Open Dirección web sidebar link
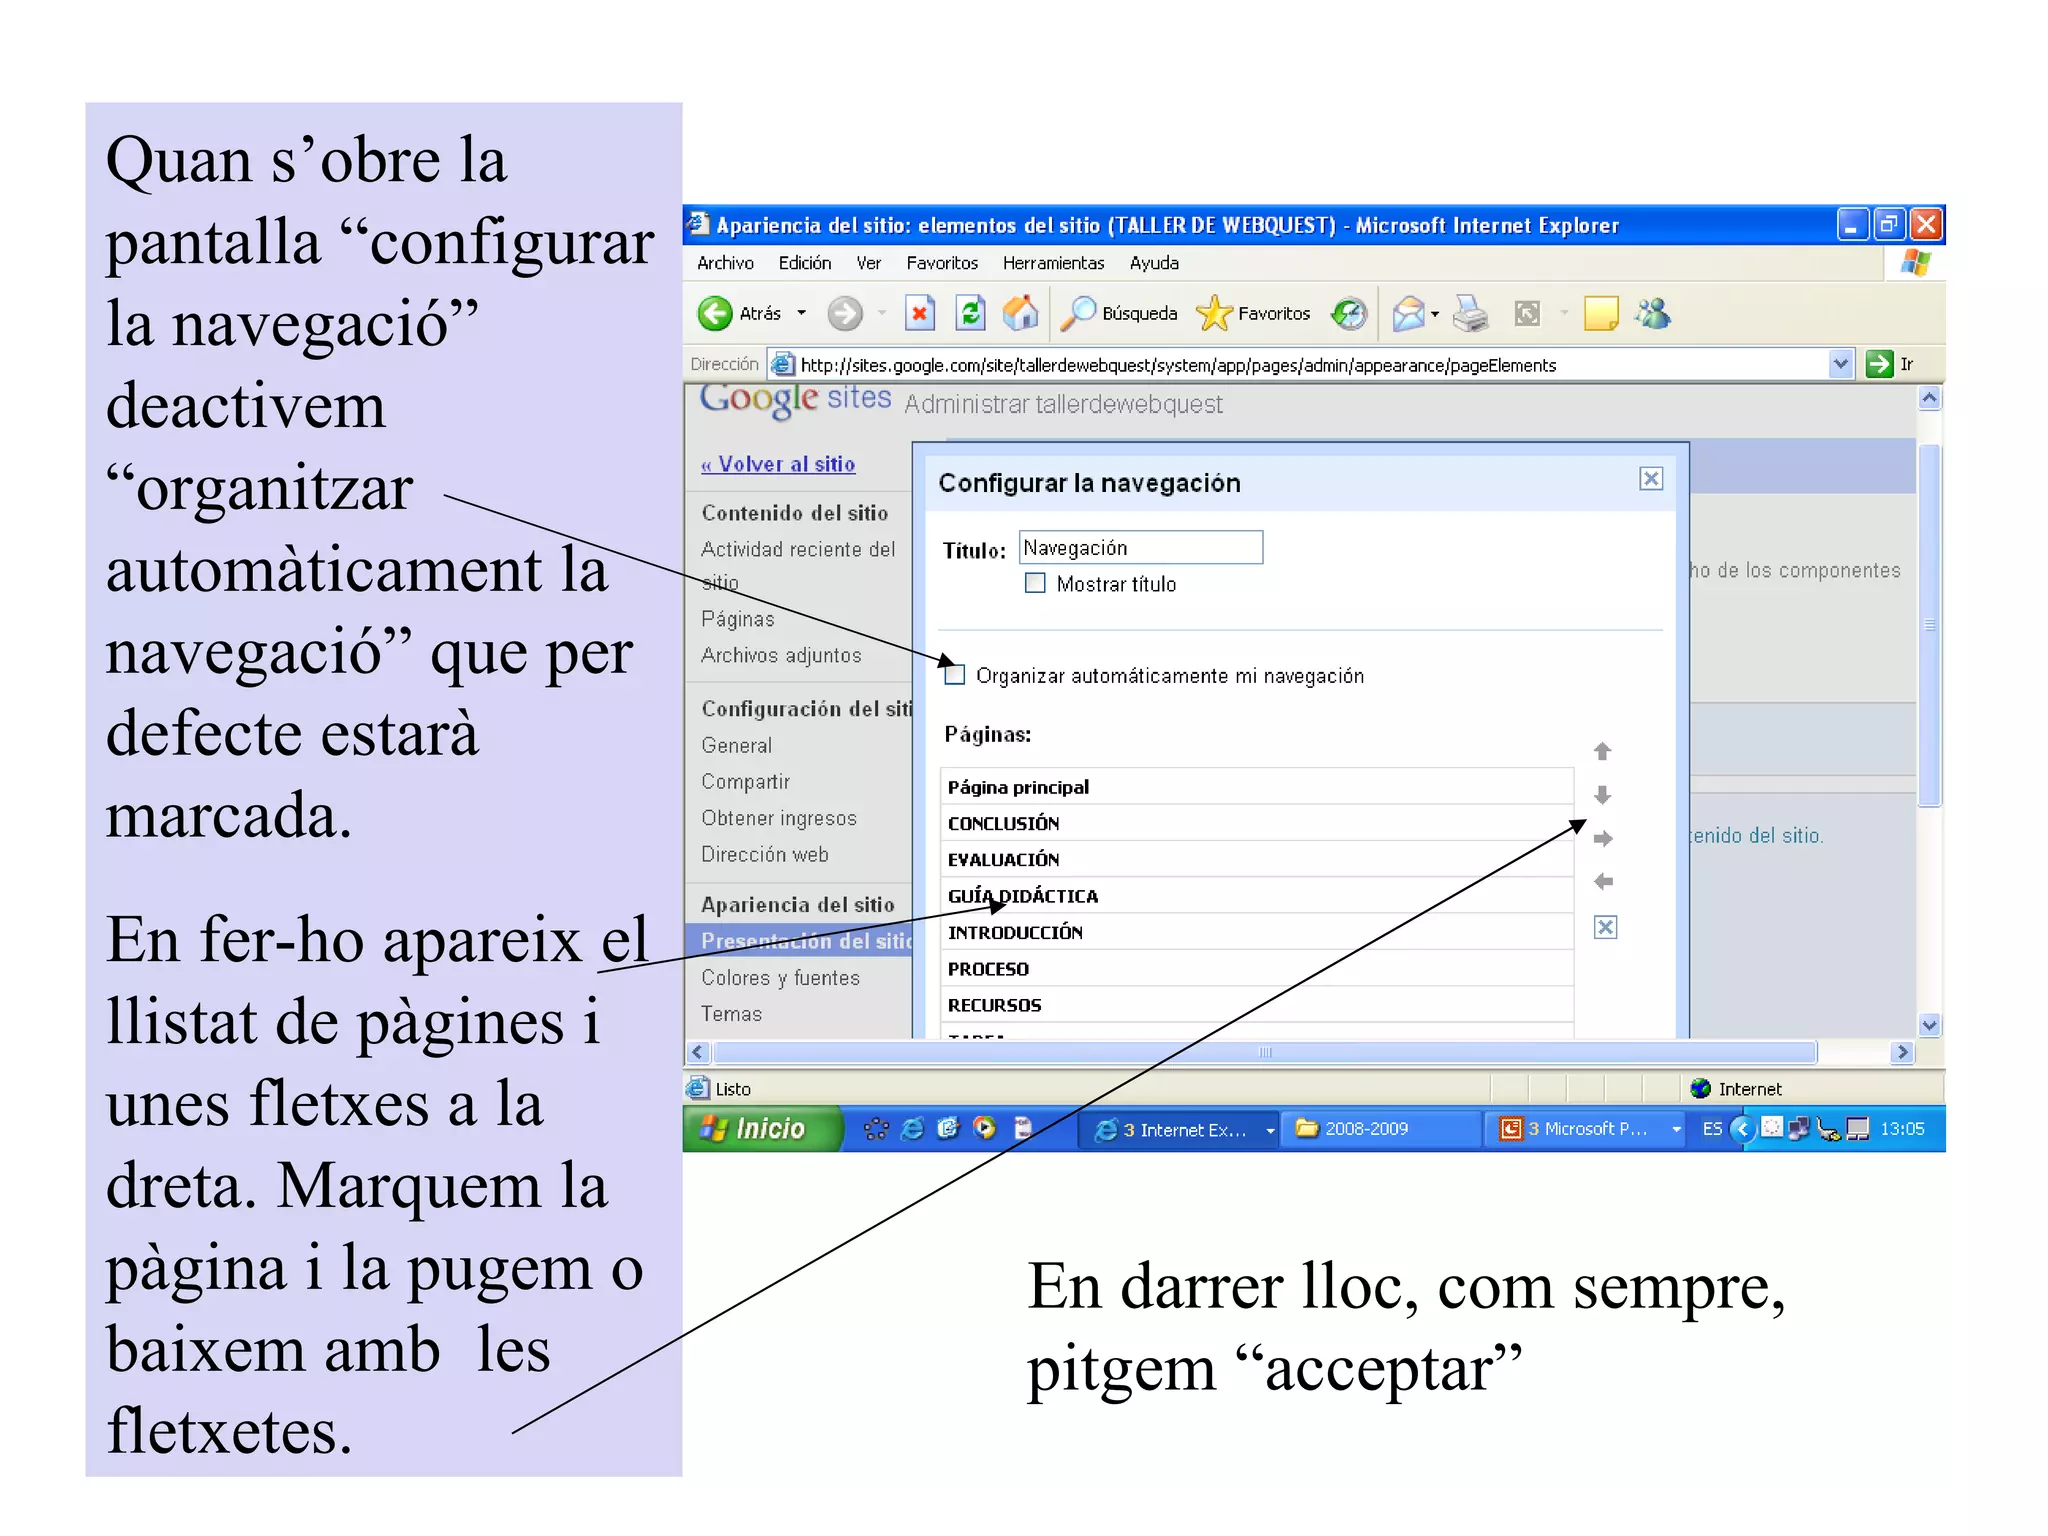Viewport: 2048px width, 1536px height. [765, 854]
